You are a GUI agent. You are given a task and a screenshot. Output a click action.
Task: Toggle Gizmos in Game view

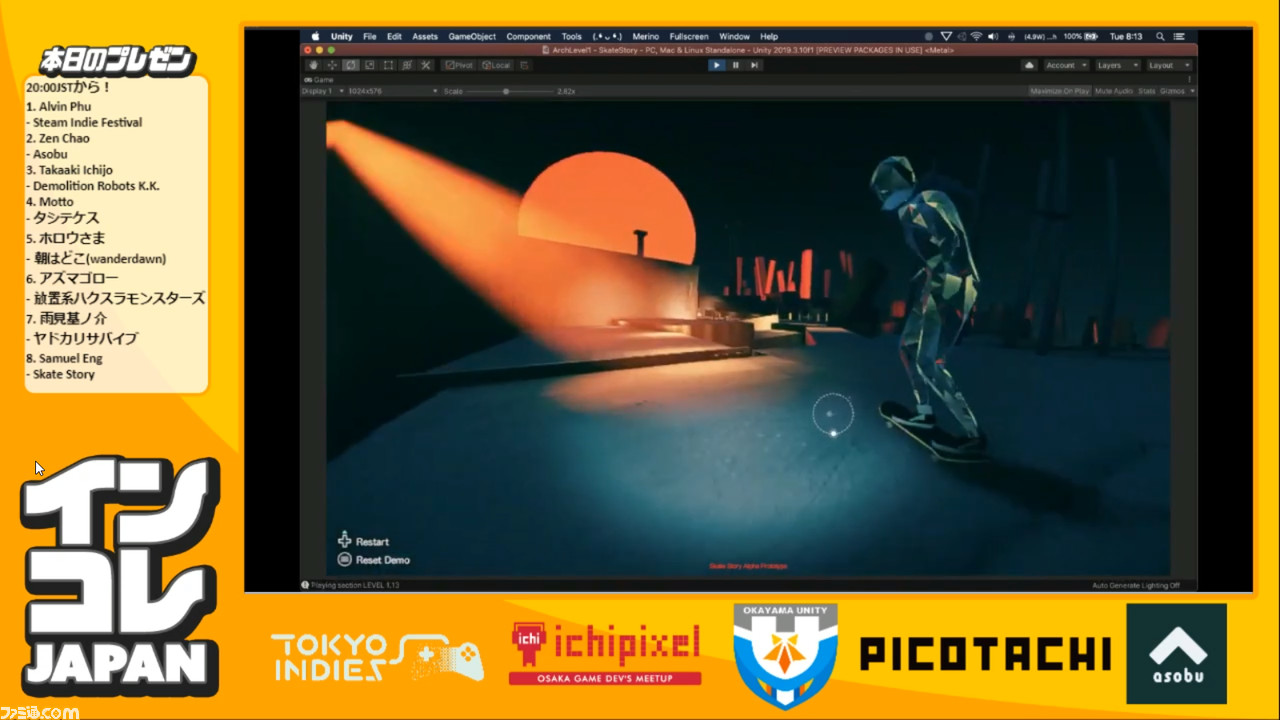1172,91
